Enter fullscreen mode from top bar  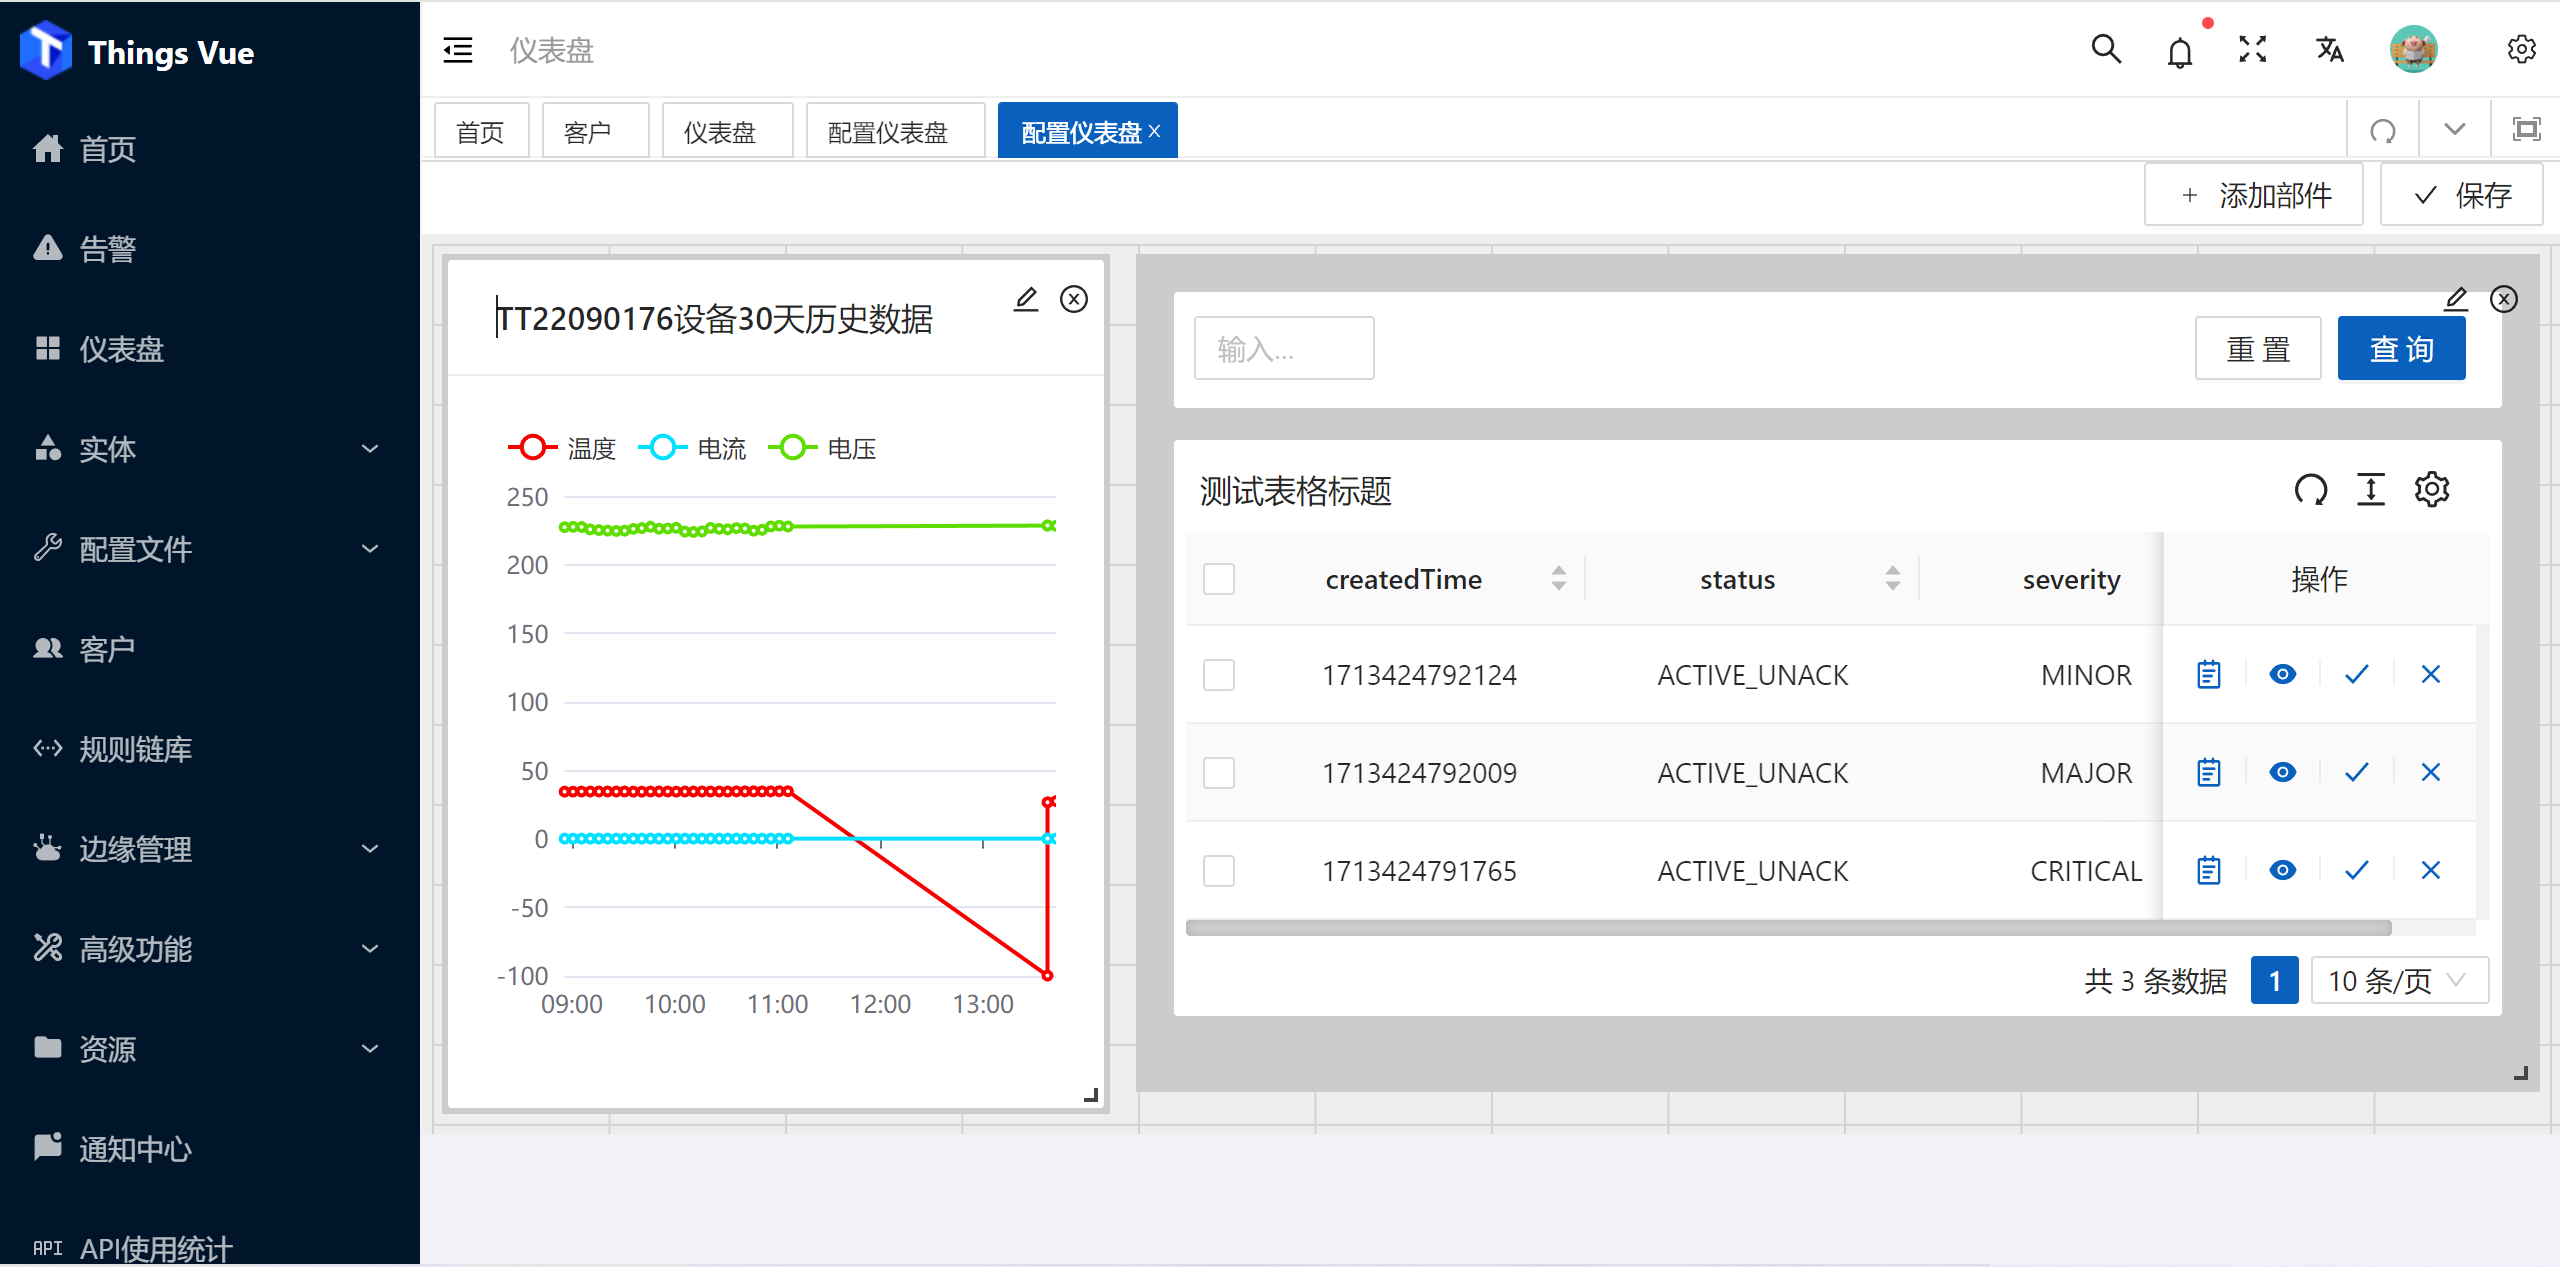coord(2252,49)
